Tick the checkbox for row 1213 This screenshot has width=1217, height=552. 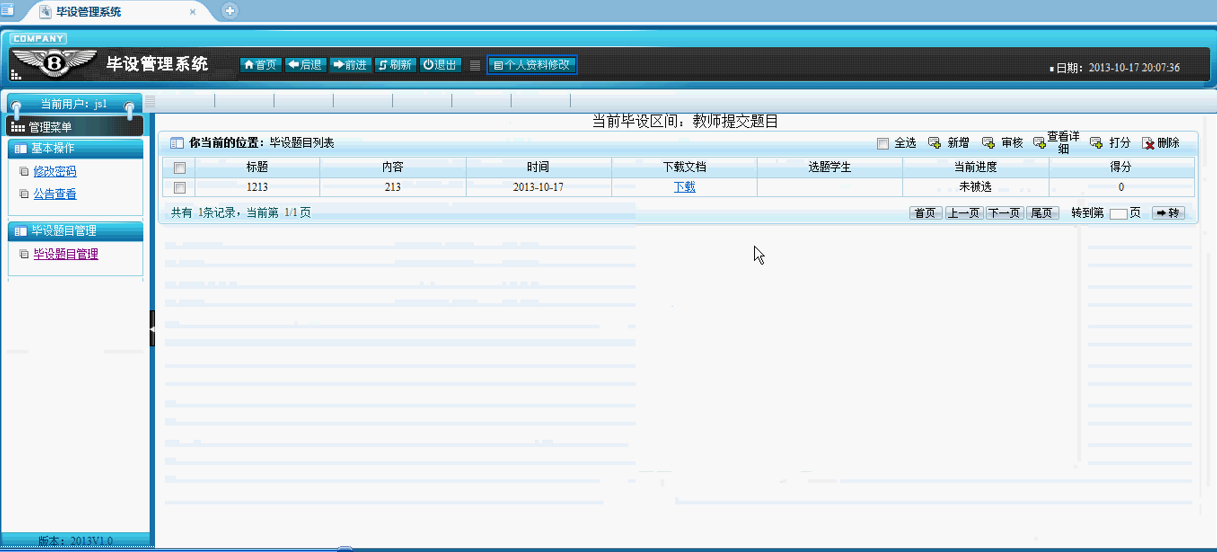(x=180, y=187)
